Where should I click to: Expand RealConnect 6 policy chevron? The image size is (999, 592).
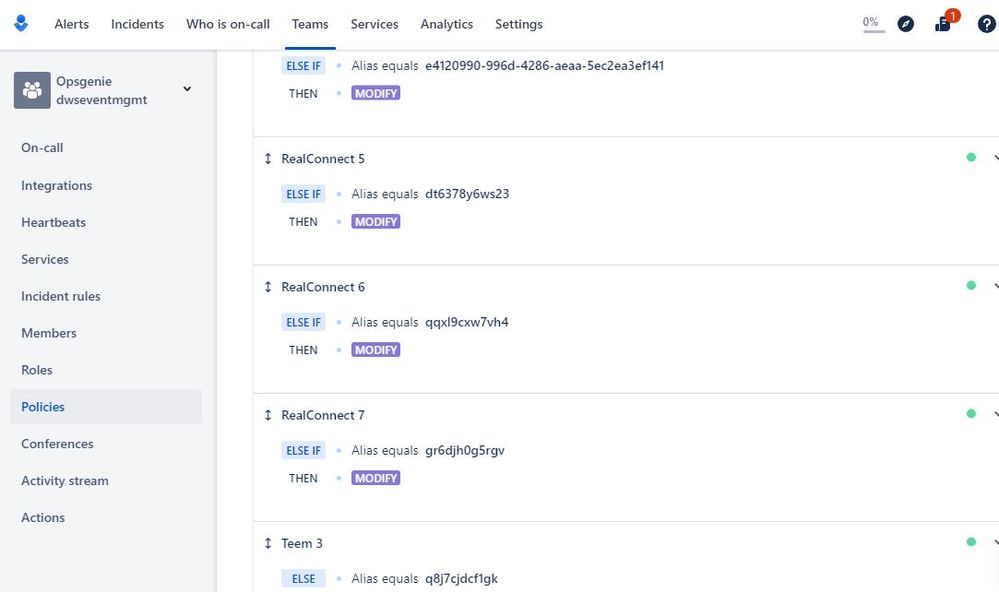[x=995, y=285]
